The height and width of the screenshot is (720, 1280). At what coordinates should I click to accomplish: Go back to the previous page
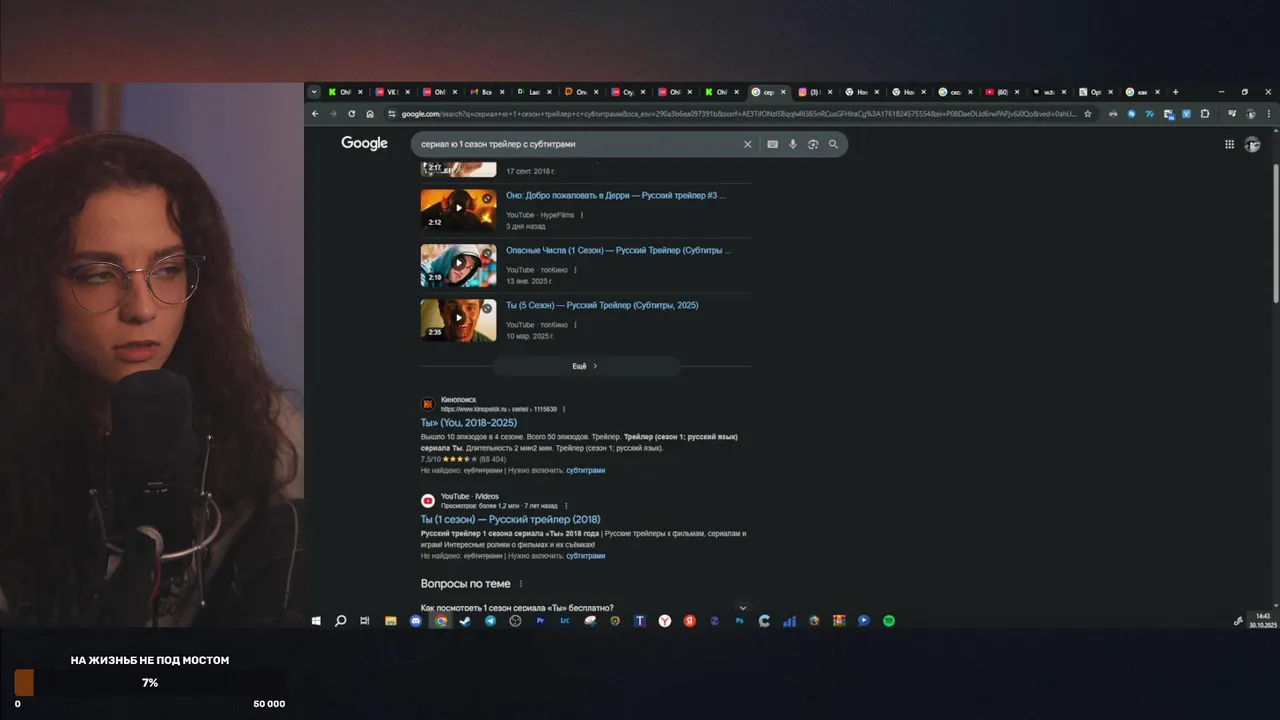315,114
